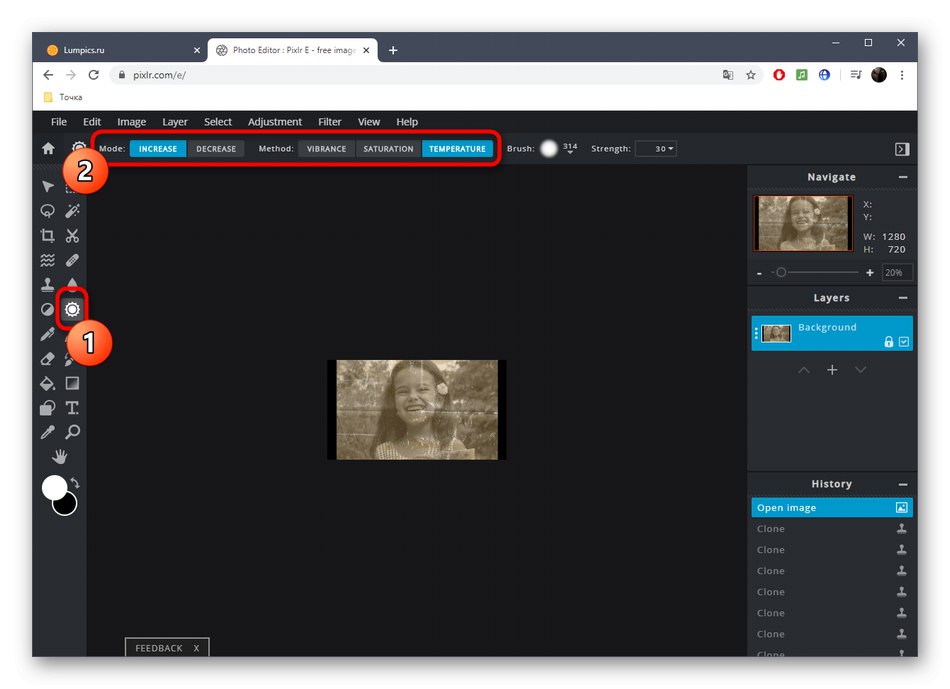Go to Pixlr home screen
The height and width of the screenshot is (689, 950).
point(48,148)
